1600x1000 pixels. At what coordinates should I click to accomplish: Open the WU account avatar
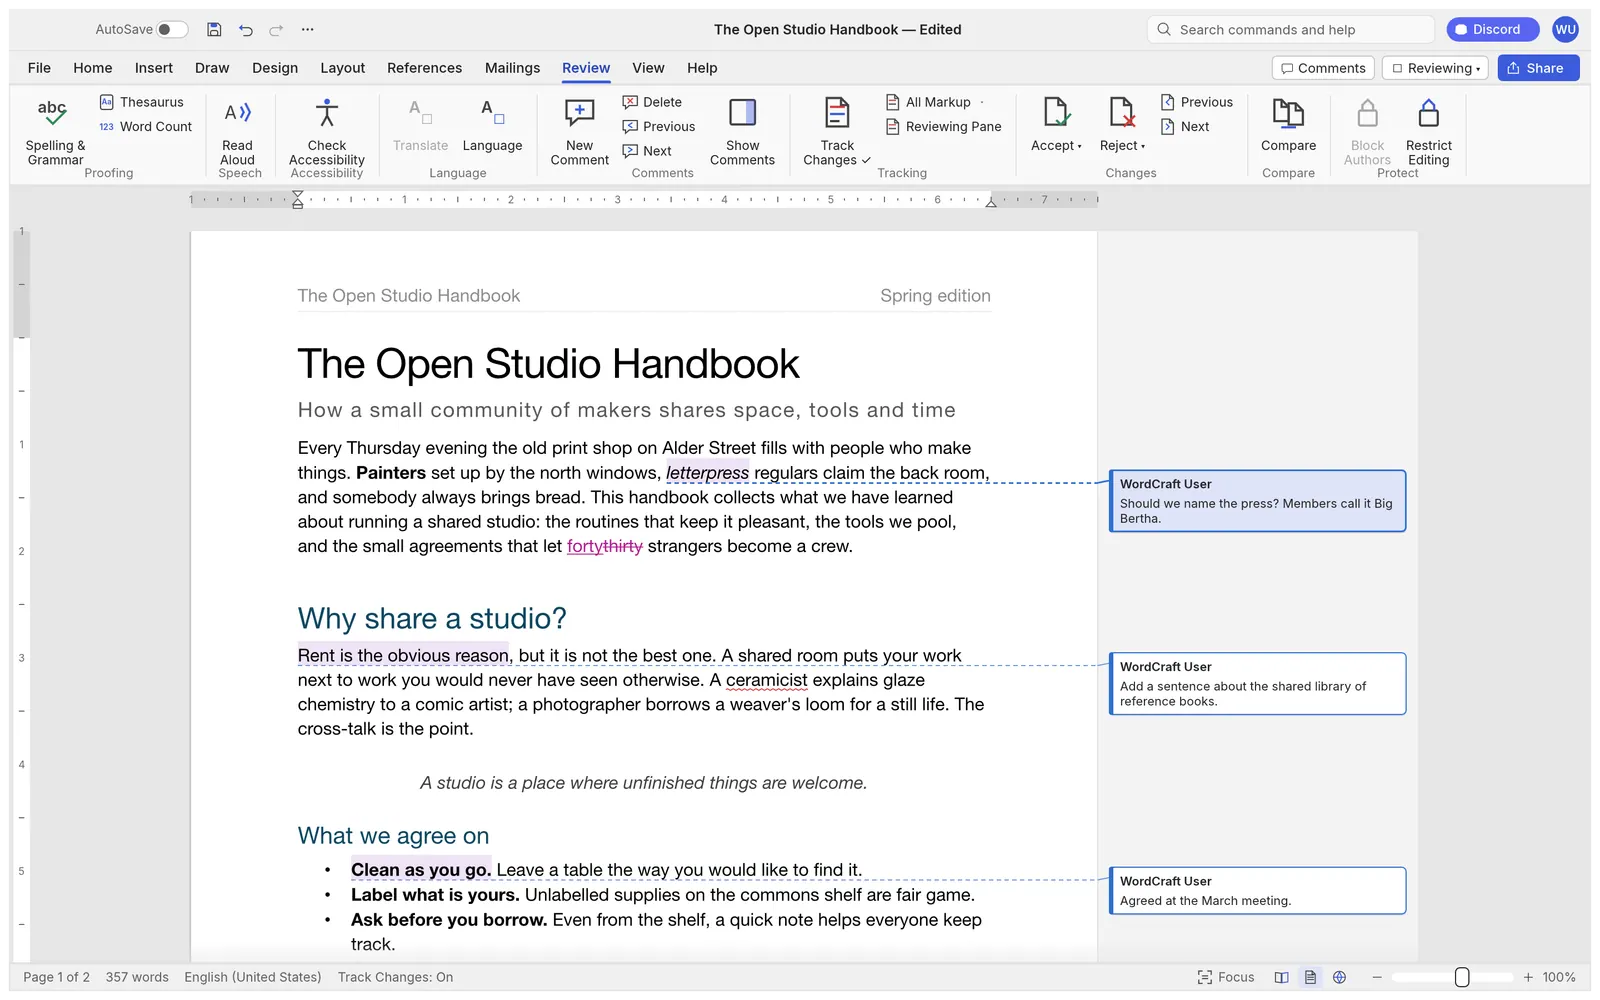[1565, 30]
